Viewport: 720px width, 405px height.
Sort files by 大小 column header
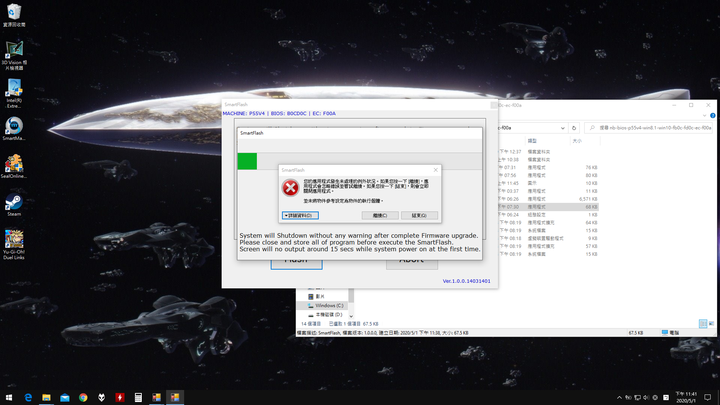[577, 141]
